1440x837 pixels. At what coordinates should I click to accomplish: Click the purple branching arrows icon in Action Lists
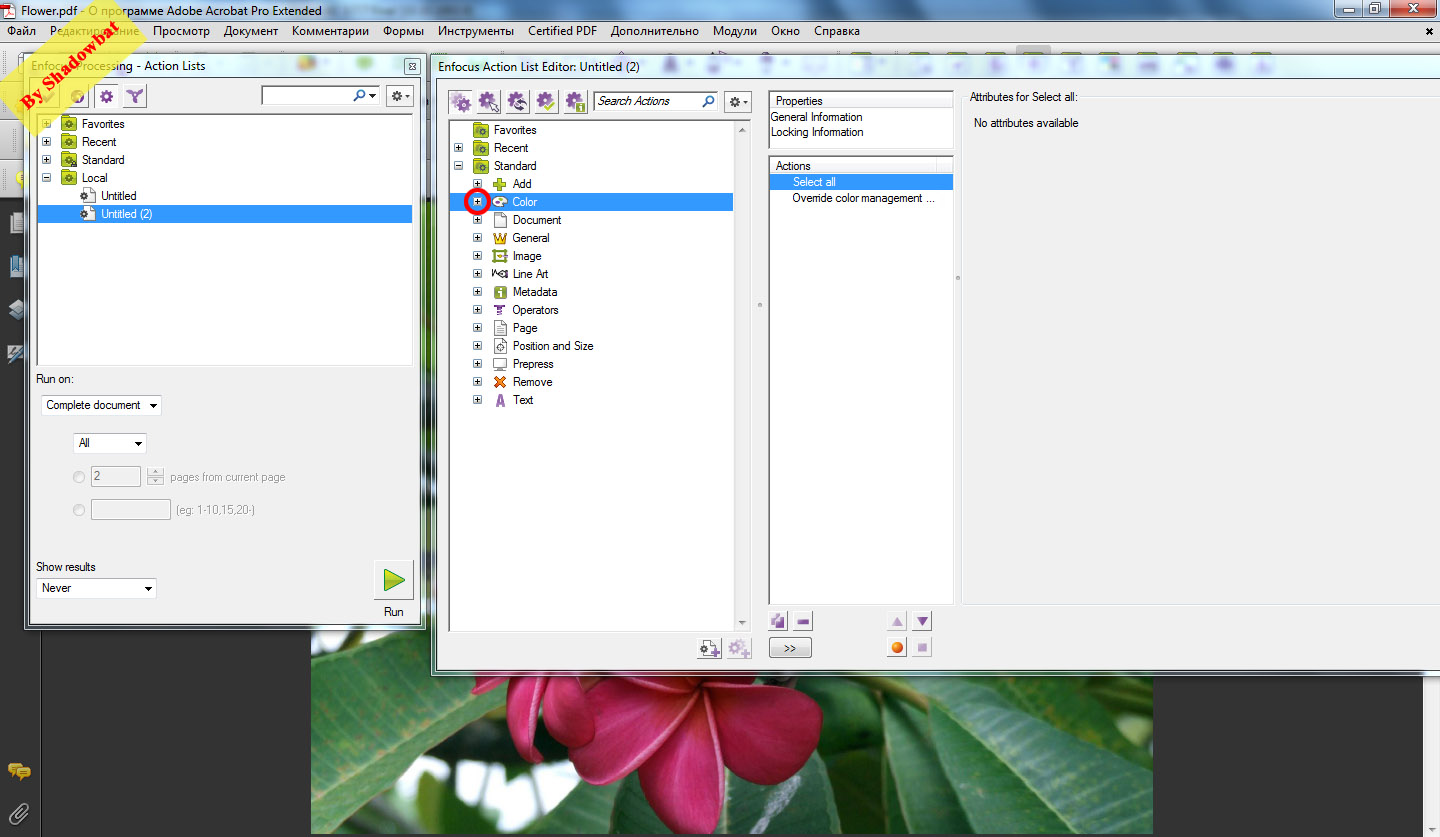point(135,96)
